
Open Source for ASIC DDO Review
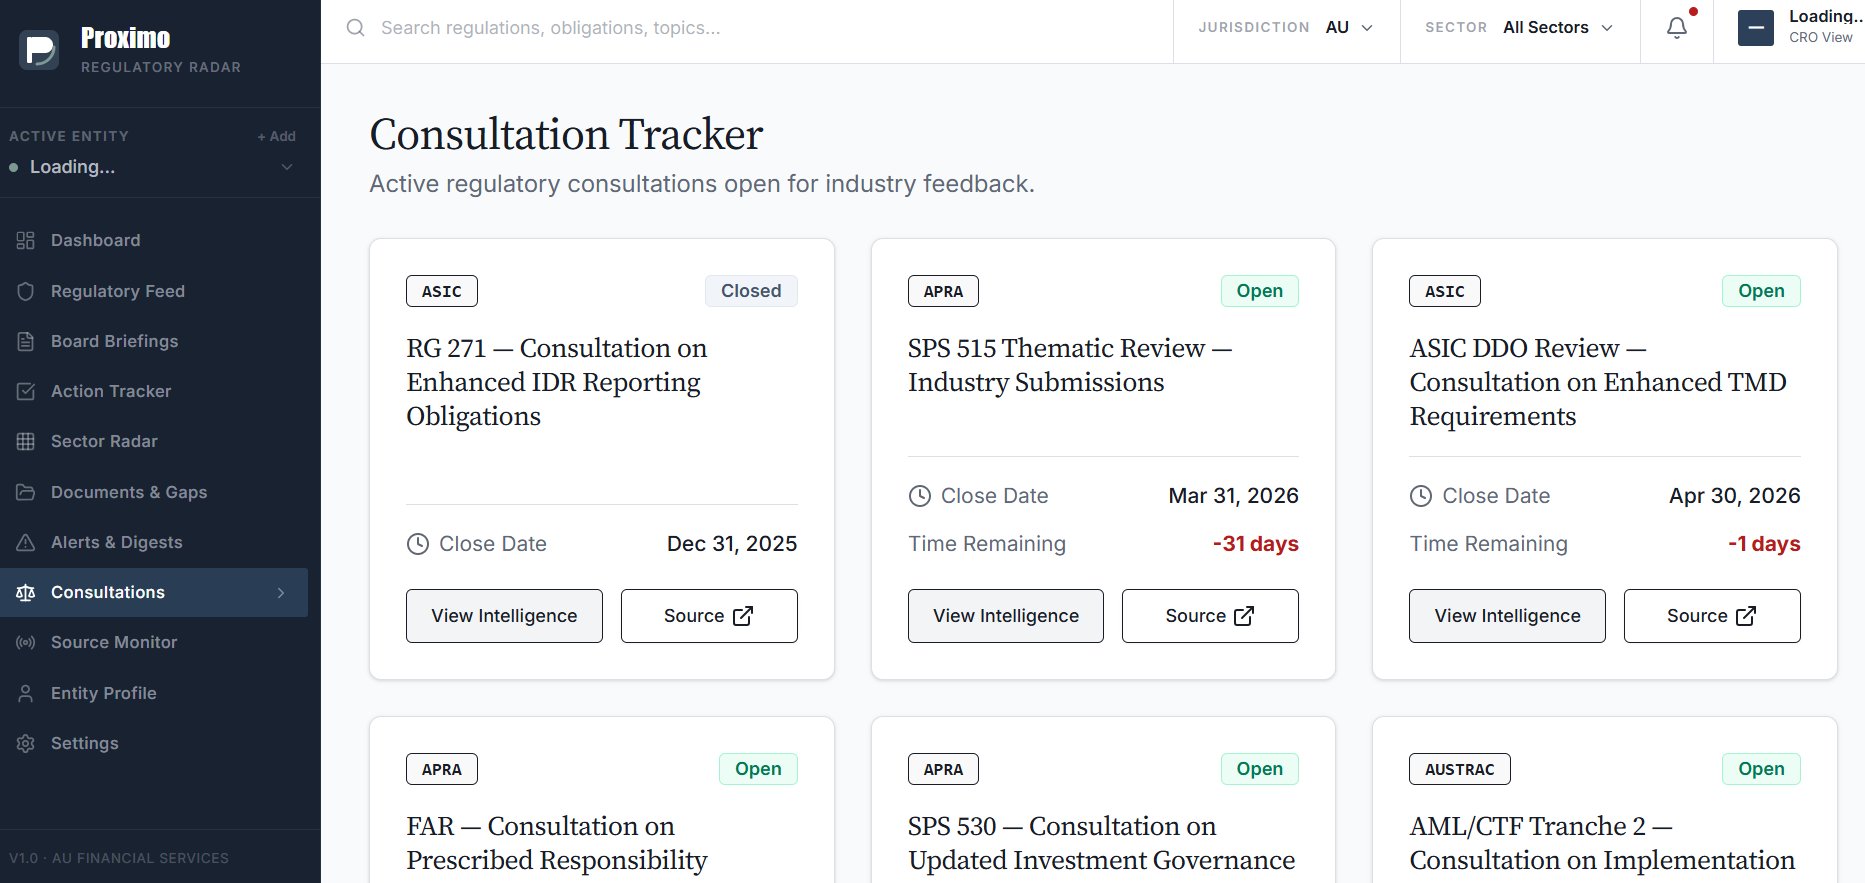click(1712, 616)
